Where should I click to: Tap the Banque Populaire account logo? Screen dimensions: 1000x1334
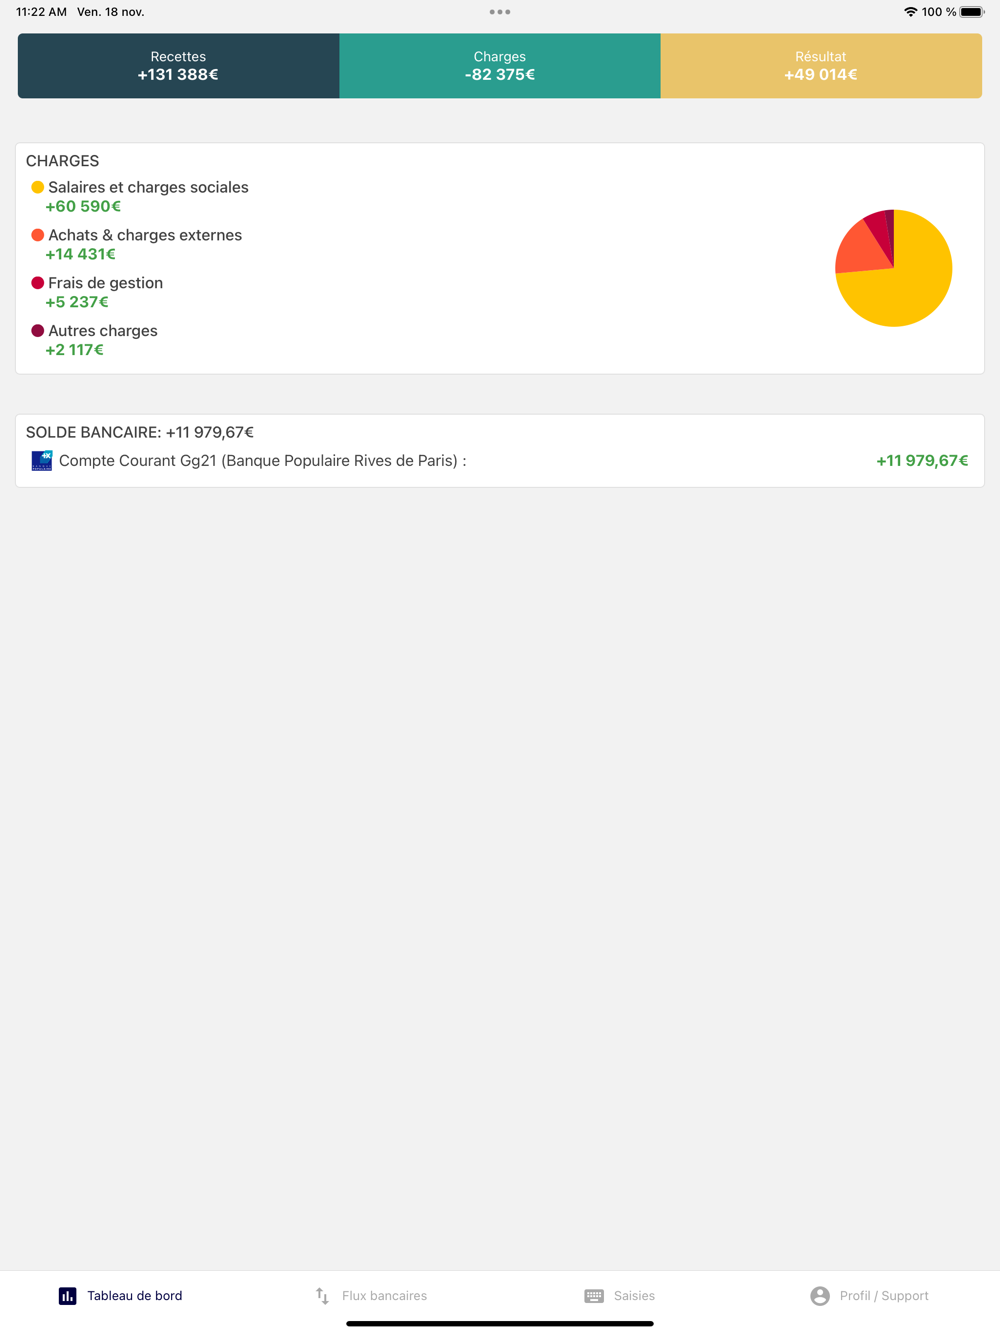[x=42, y=461]
